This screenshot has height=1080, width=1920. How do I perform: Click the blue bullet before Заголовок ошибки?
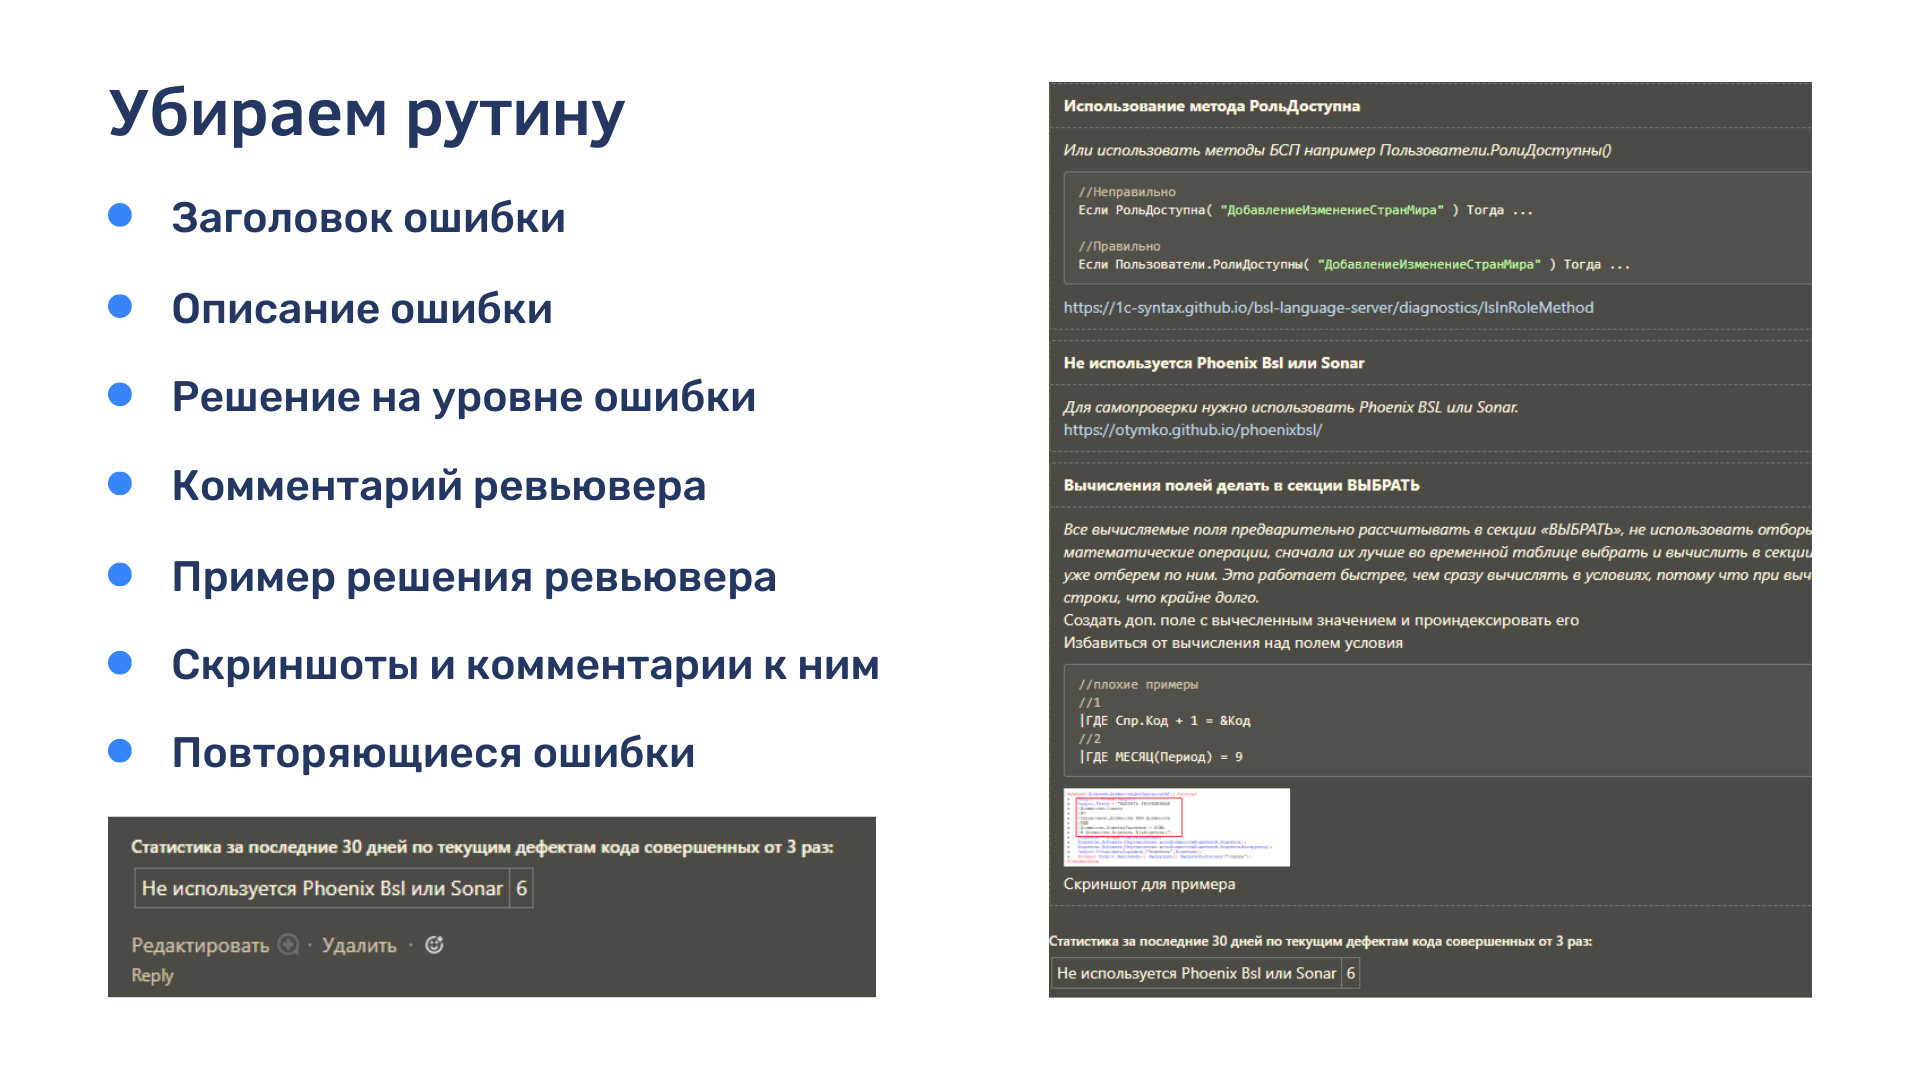click(120, 216)
